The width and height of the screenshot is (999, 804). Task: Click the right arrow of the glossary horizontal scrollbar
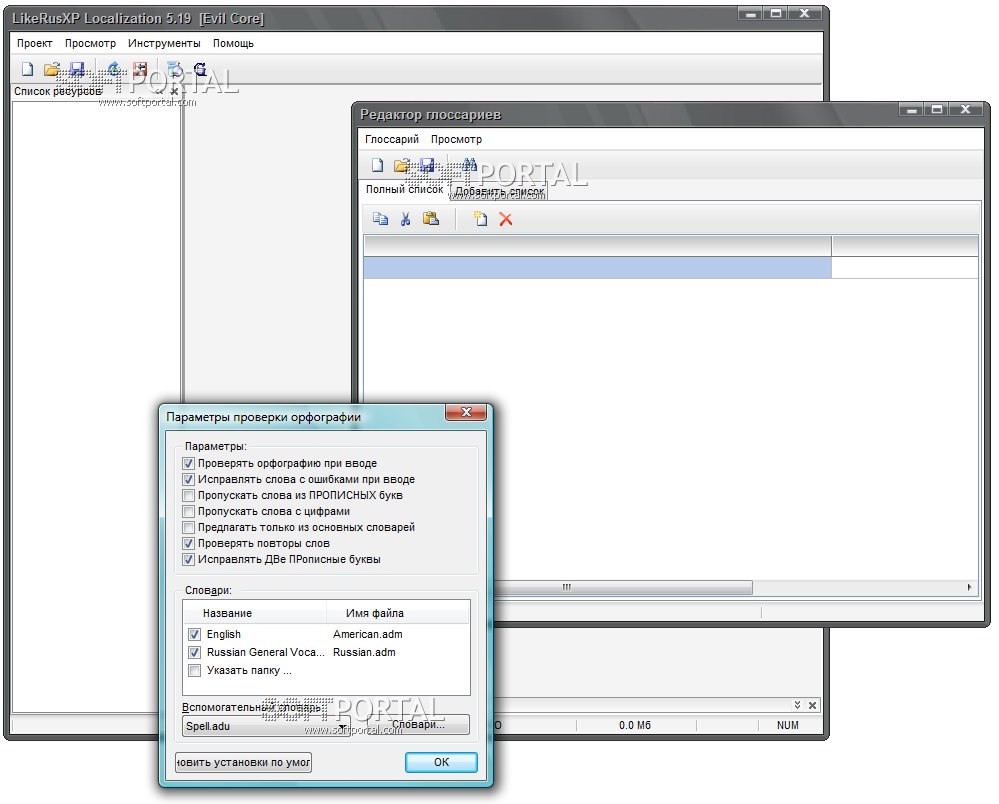[x=969, y=587]
